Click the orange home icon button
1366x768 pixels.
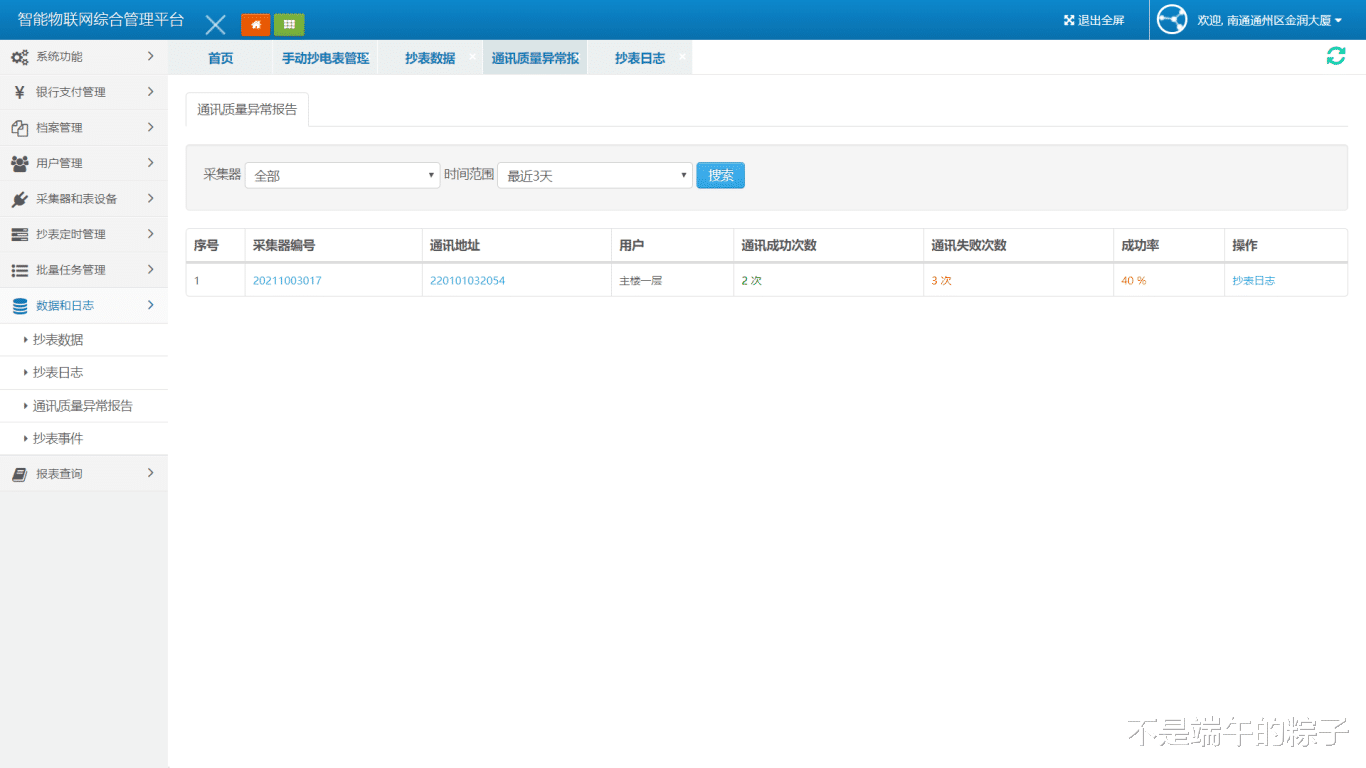click(256, 25)
